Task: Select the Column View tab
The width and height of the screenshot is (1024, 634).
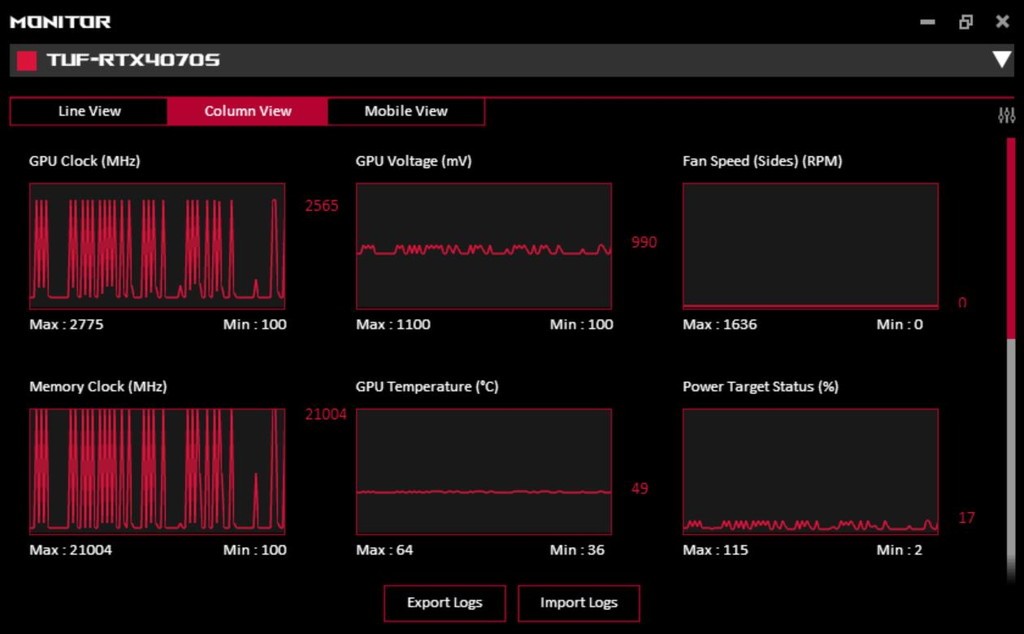Action: pos(248,111)
